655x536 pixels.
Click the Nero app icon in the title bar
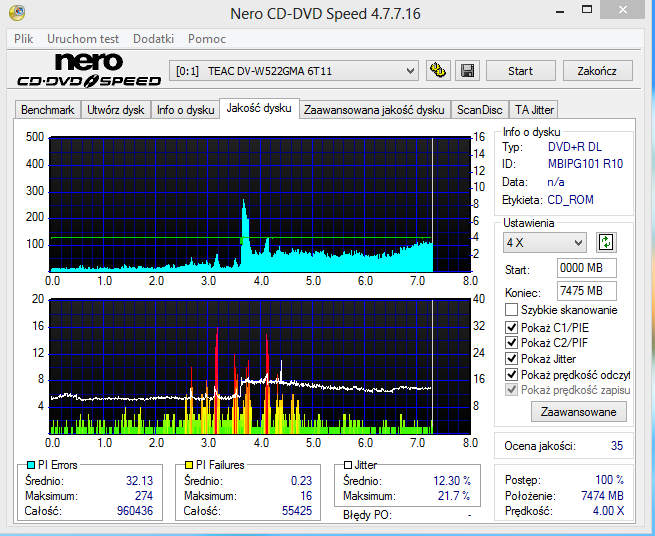click(17, 13)
